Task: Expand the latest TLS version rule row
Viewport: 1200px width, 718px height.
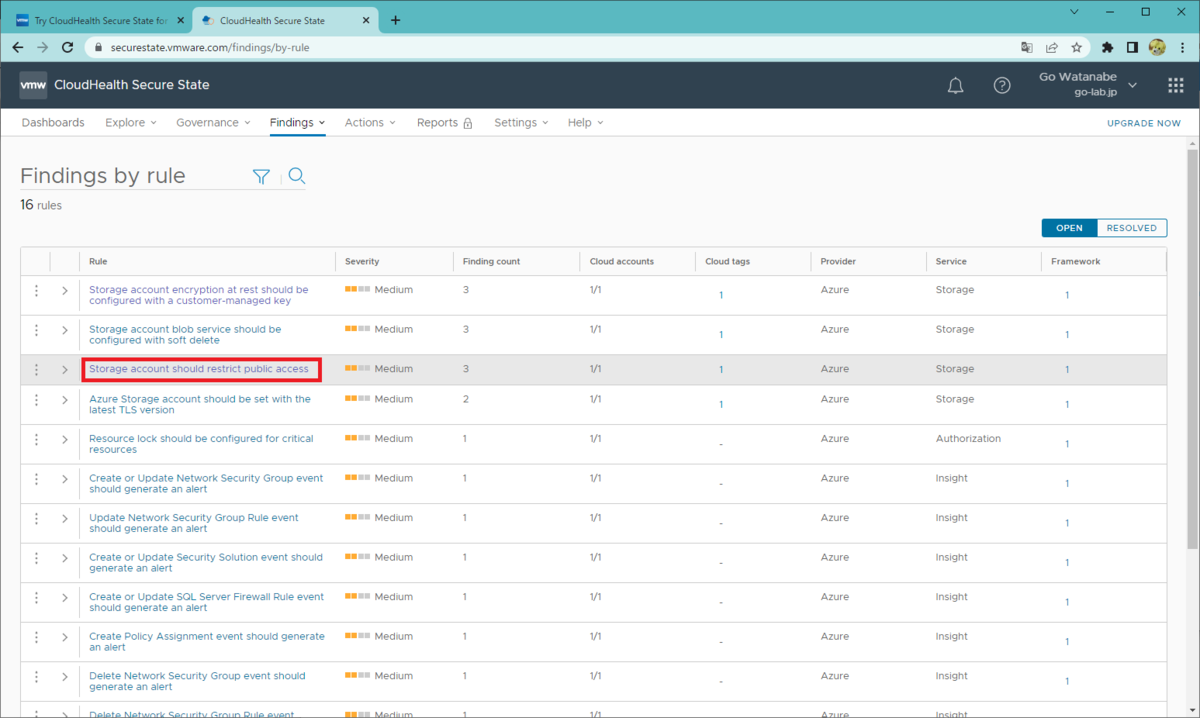Action: click(x=65, y=399)
